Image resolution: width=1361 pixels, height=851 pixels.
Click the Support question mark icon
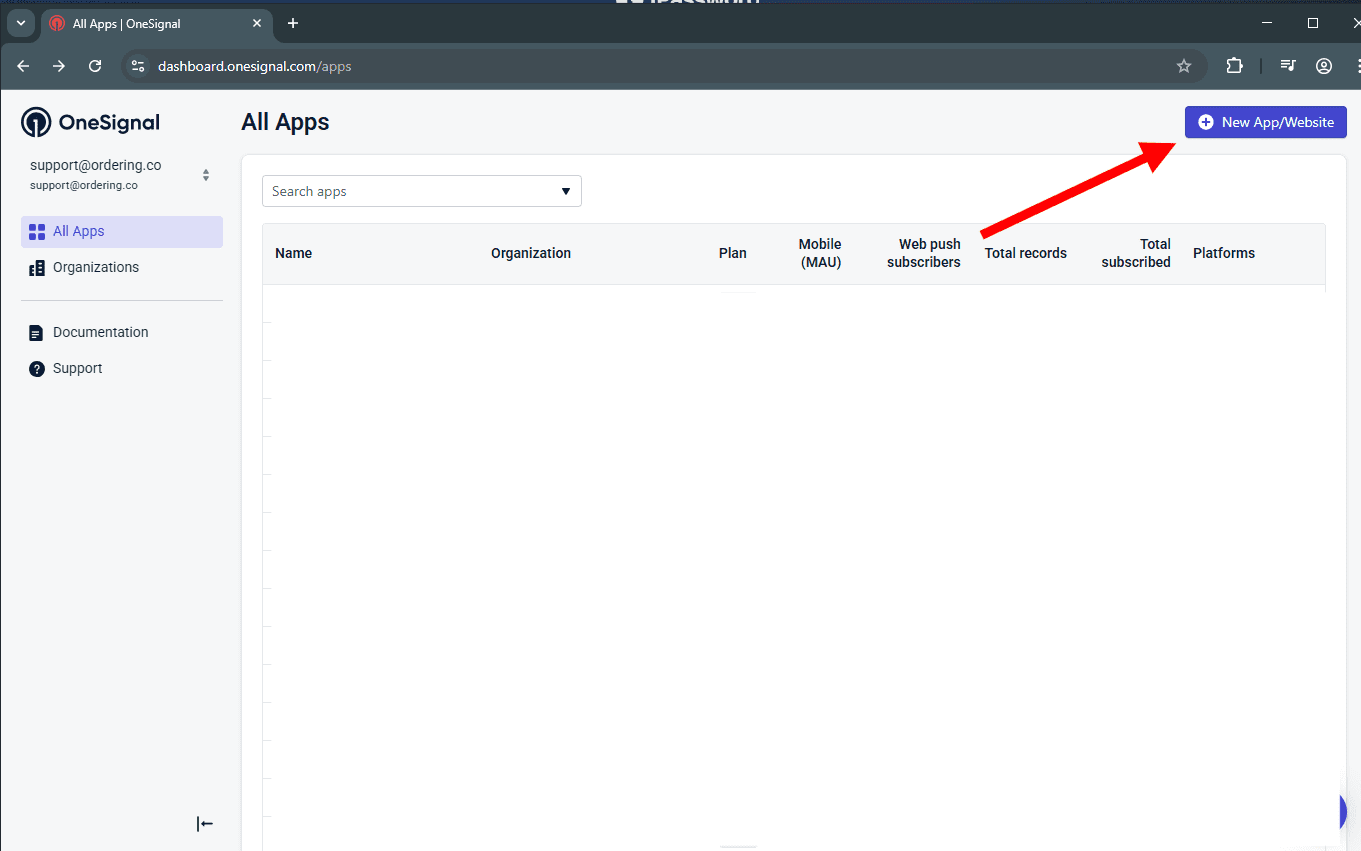tap(37, 369)
